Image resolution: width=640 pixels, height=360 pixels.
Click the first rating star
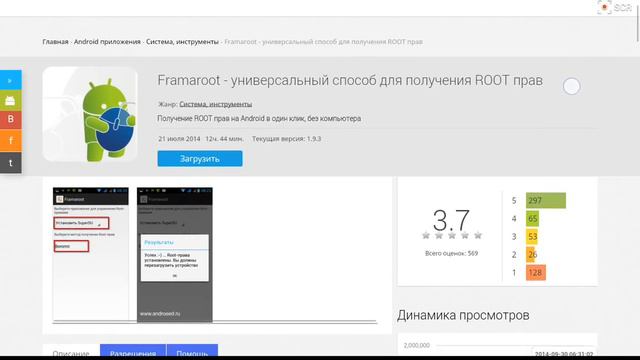(426, 235)
